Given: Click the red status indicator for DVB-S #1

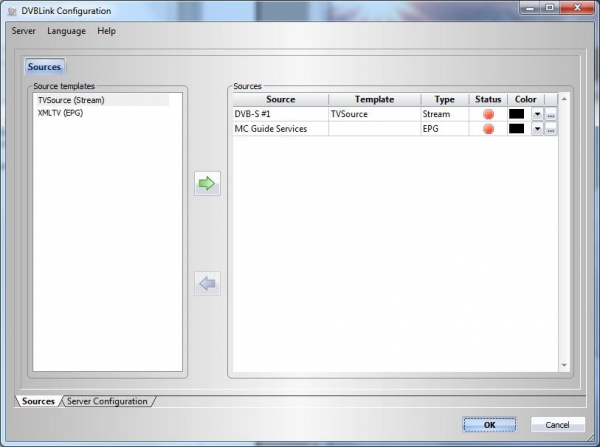Looking at the screenshot, I should coord(488,114).
